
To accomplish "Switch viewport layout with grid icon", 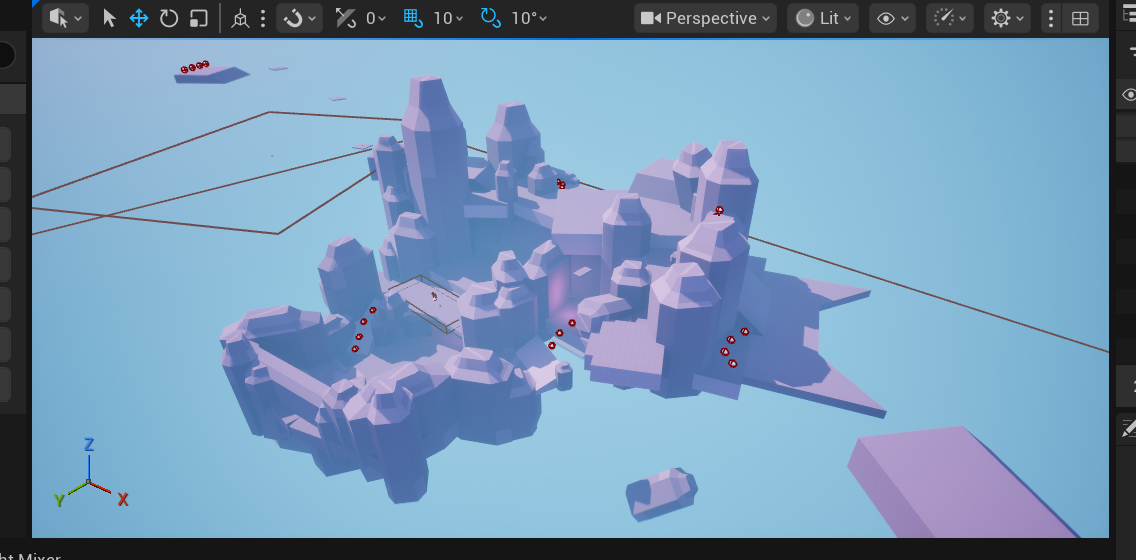I will [1080, 18].
